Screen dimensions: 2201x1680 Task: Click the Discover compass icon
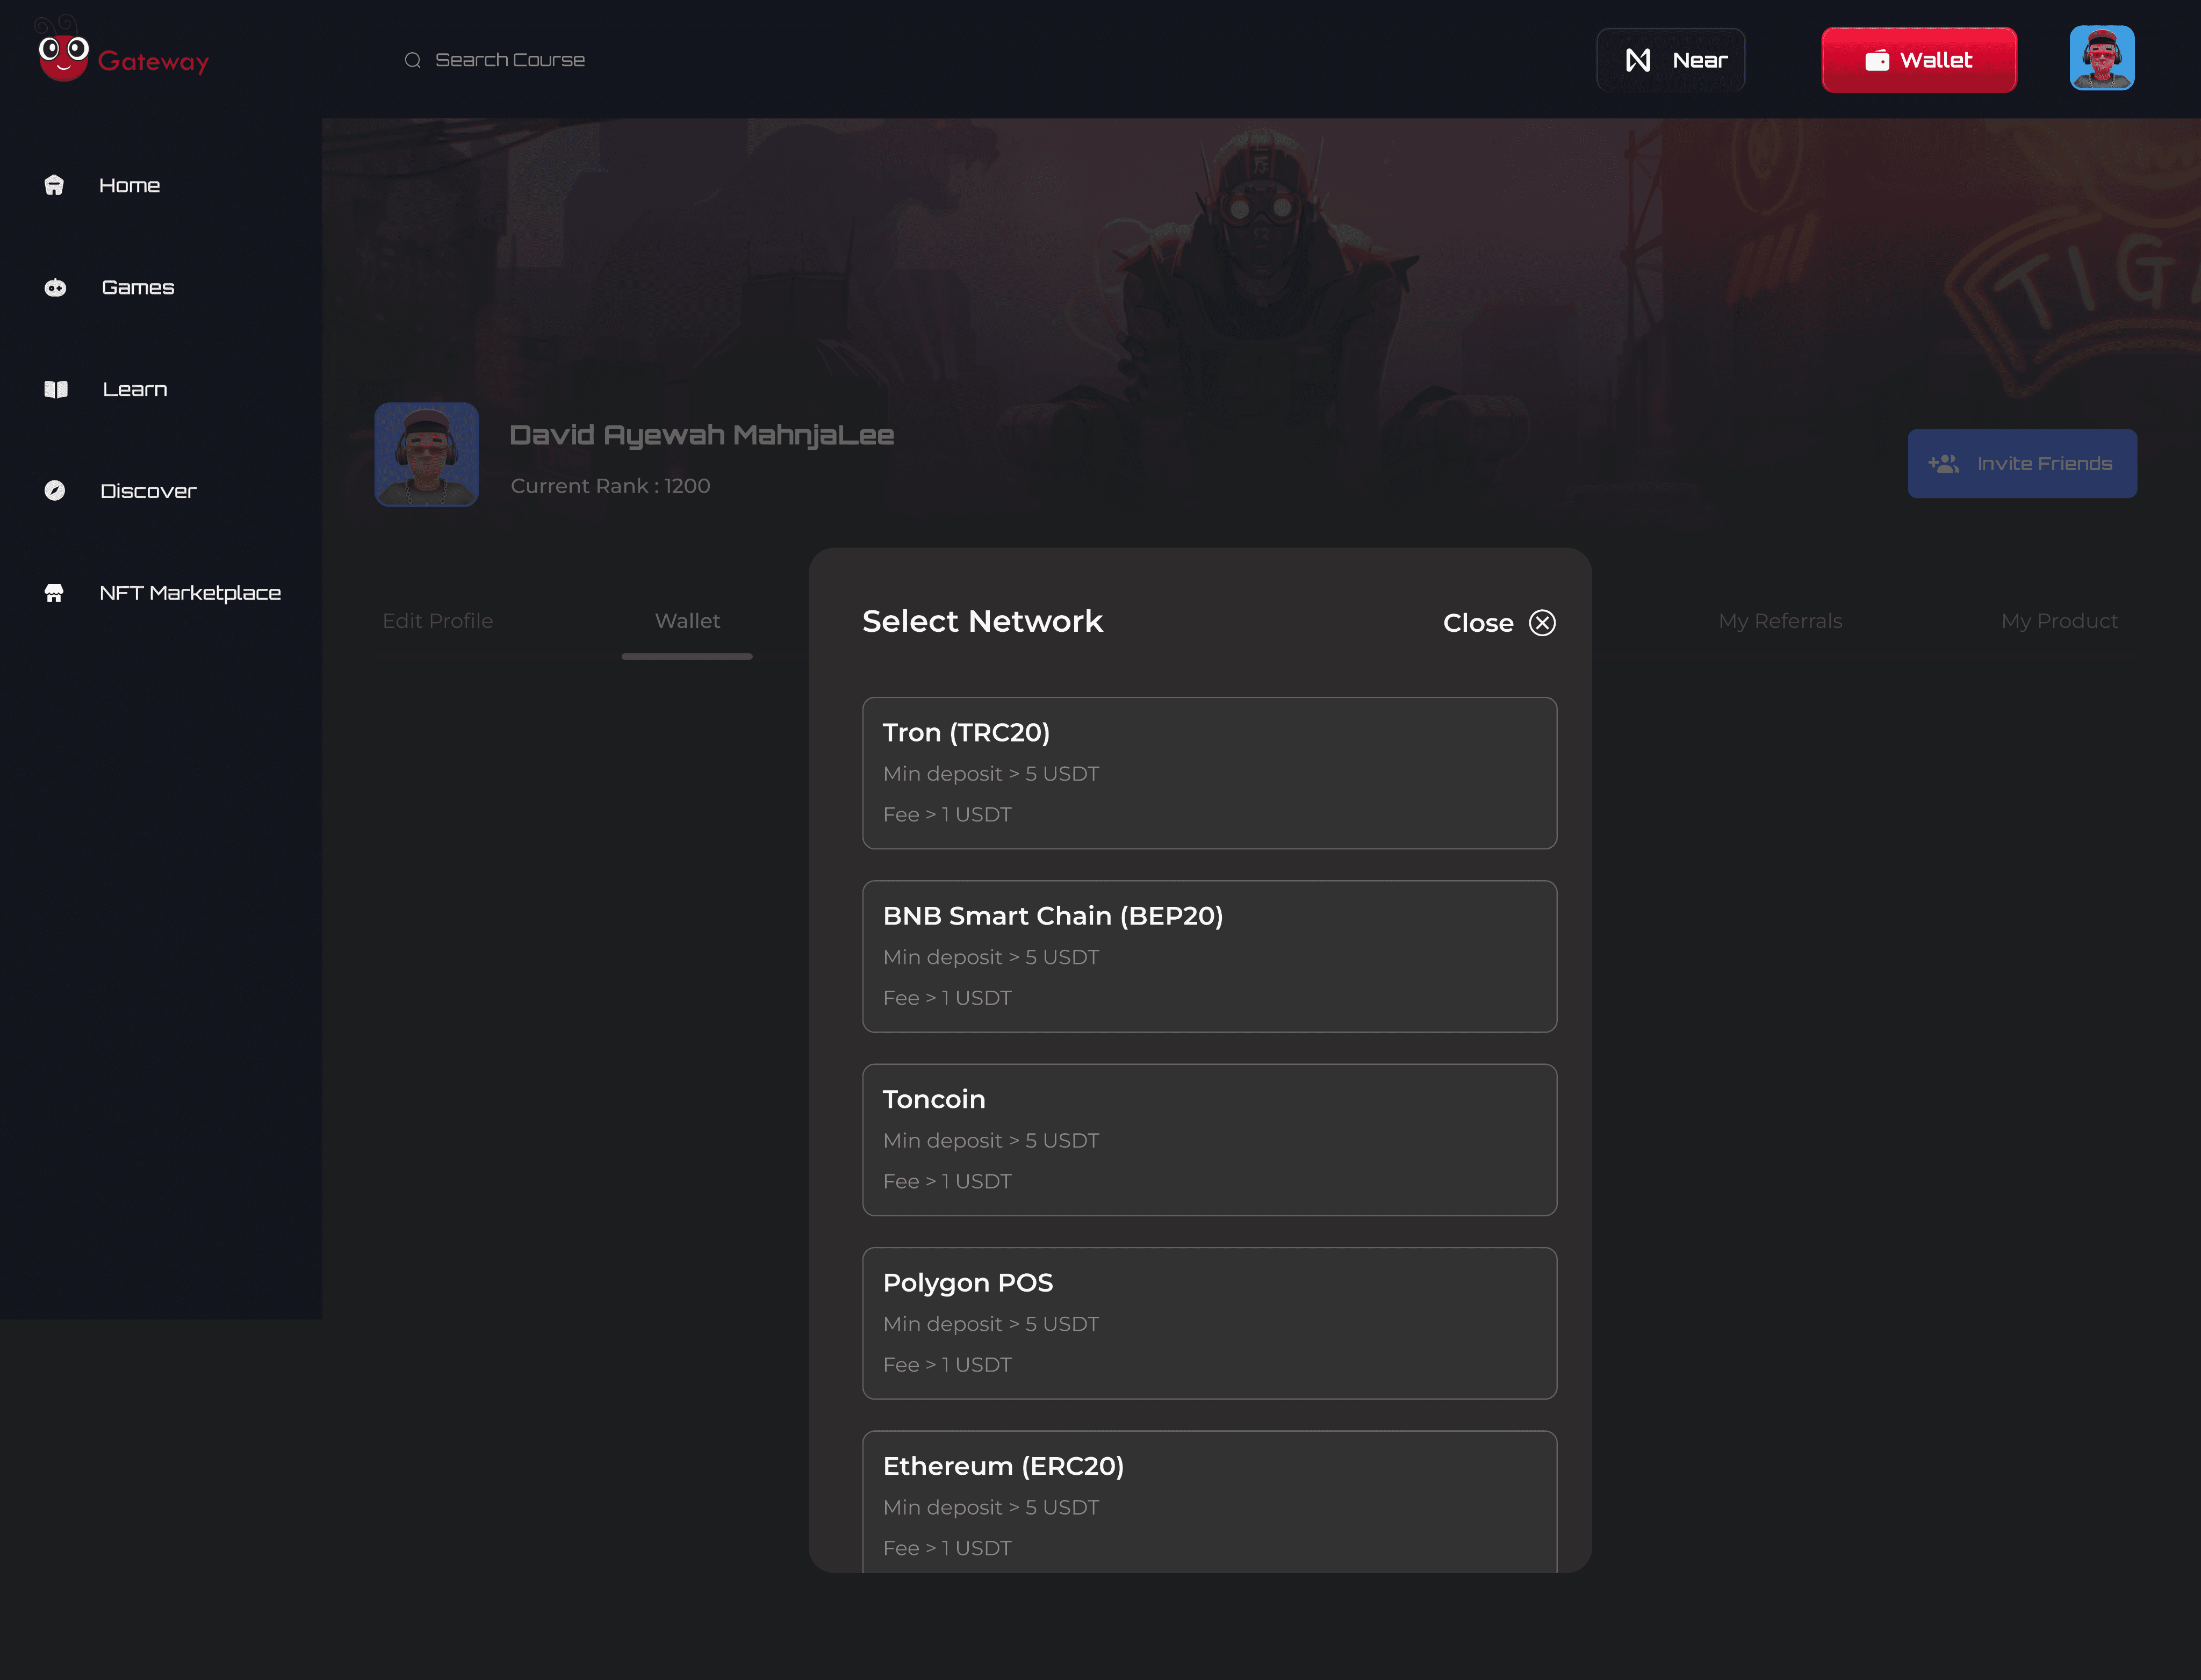pyautogui.click(x=55, y=490)
